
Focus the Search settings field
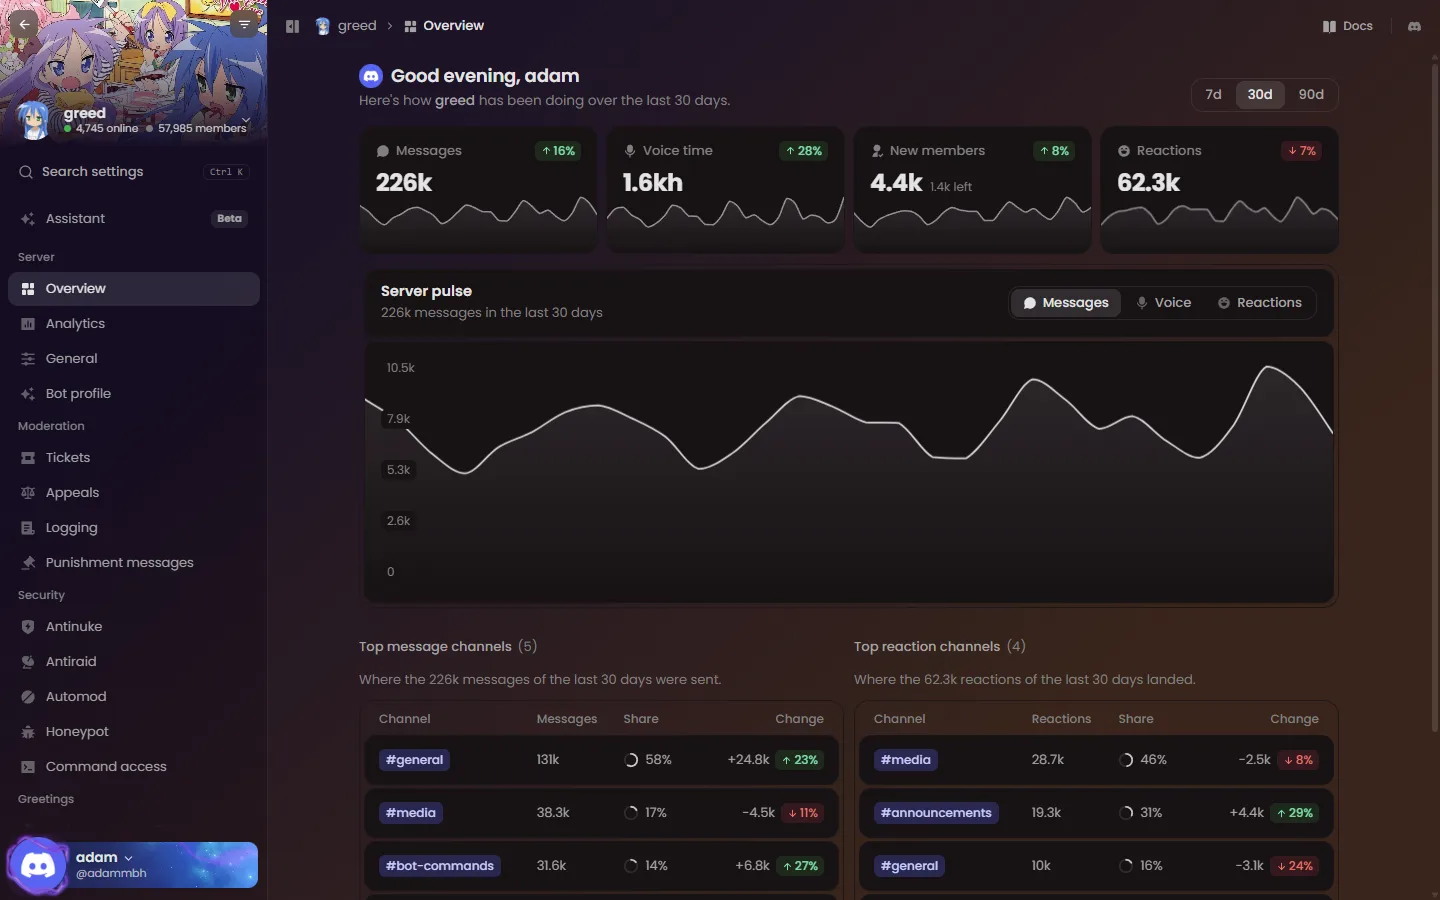(133, 172)
